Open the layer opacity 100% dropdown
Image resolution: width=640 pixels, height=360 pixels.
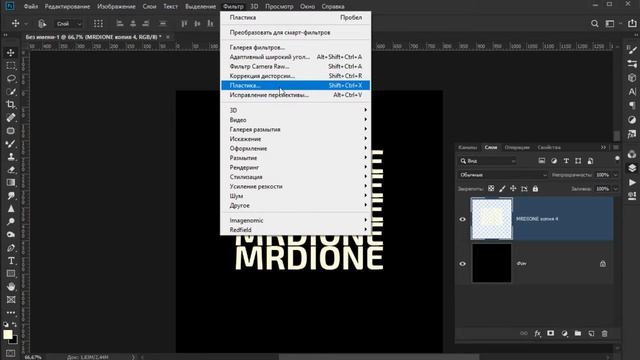(x=616, y=175)
